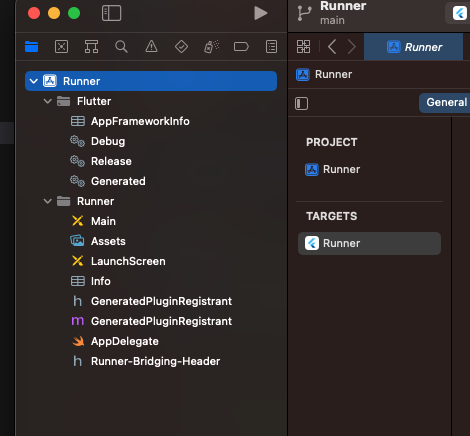
Task: Collapse the Flutter folder
Action: click(48, 101)
